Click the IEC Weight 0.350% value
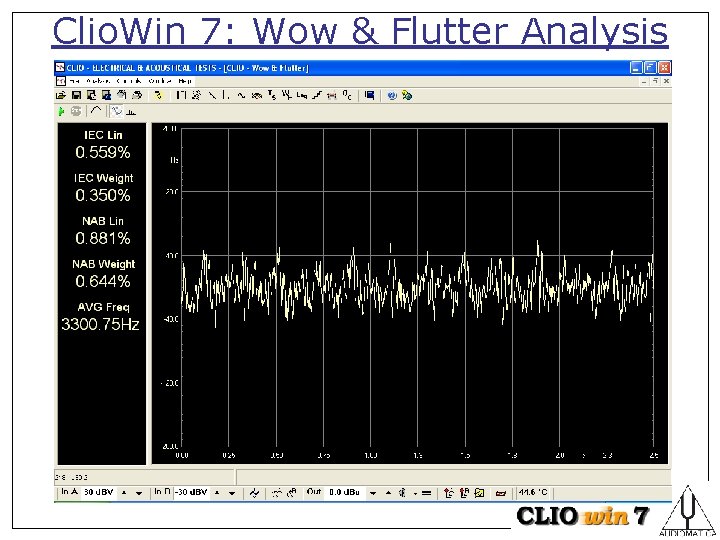720x540 pixels. [103, 196]
